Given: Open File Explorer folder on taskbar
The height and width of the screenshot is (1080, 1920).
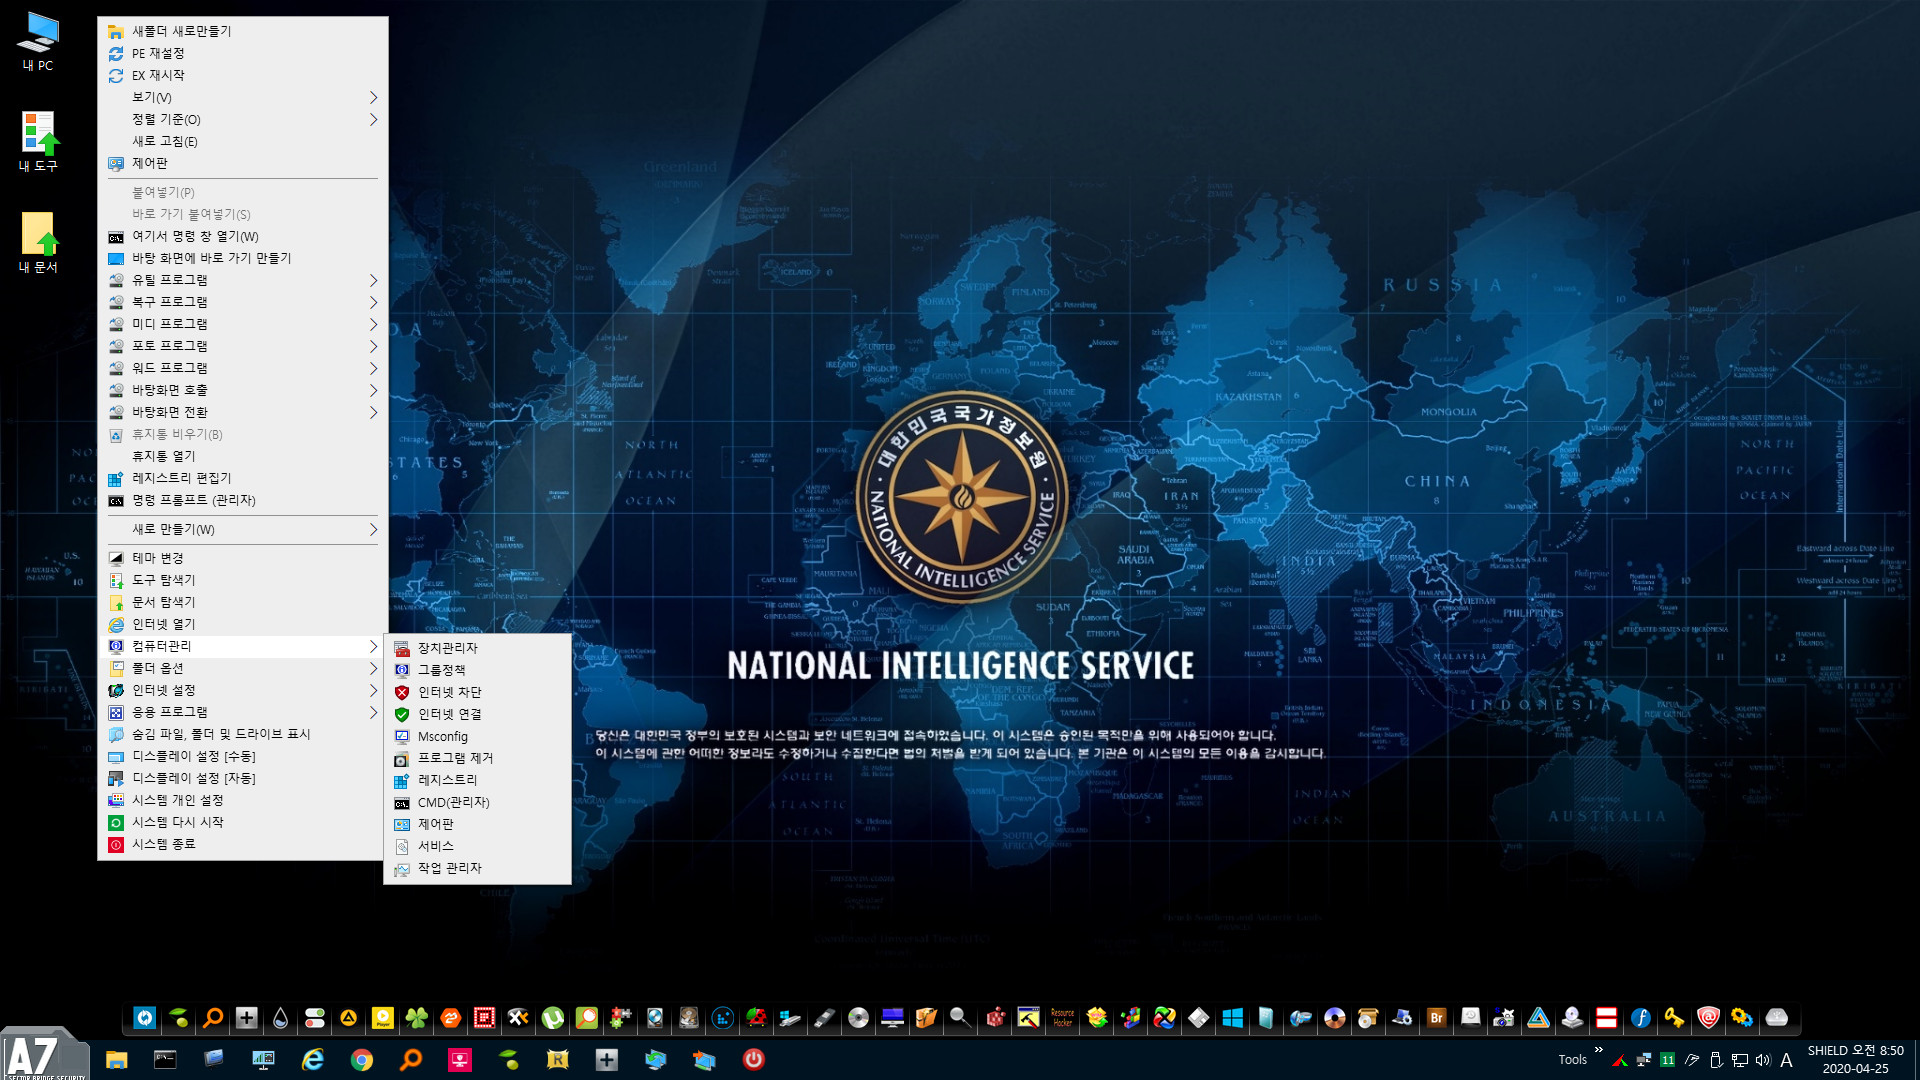Looking at the screenshot, I should tap(117, 1060).
